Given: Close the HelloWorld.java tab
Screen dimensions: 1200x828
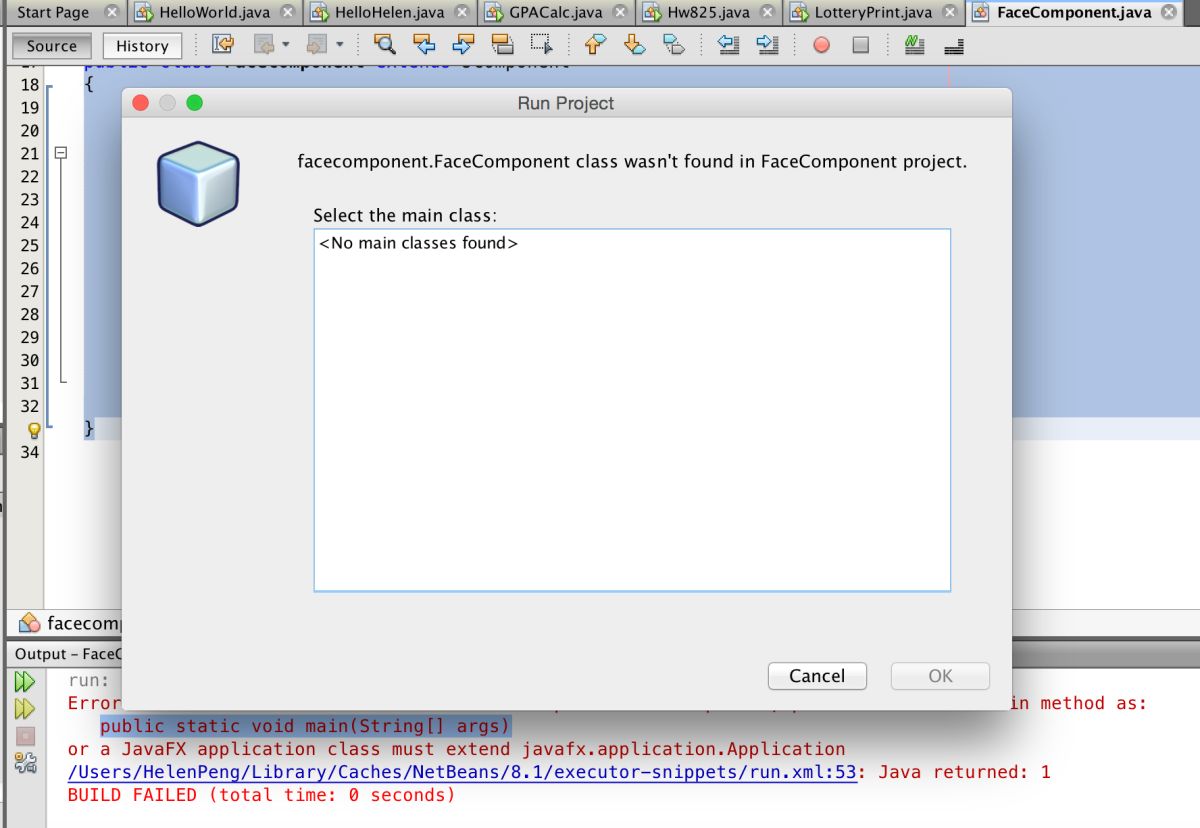Looking at the screenshot, I should tap(288, 13).
